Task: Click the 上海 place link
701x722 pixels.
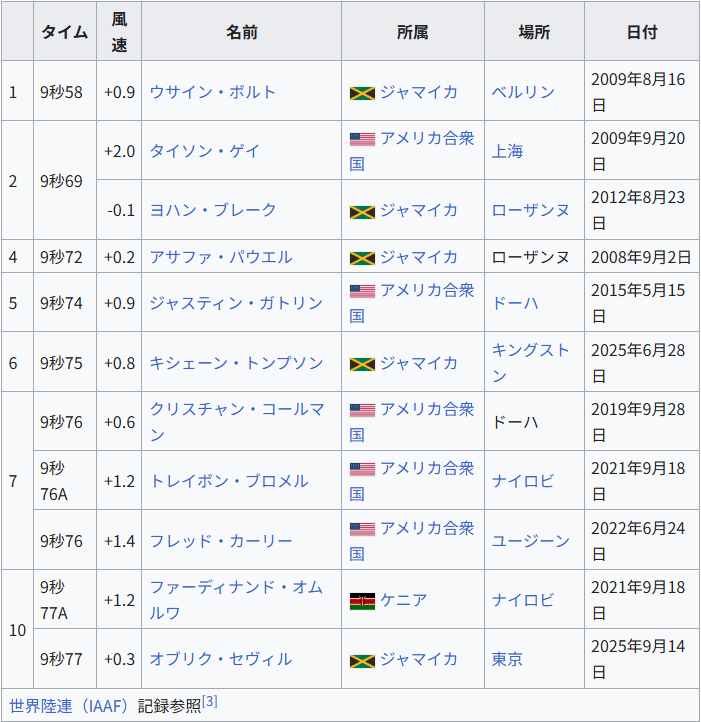Action: point(507,151)
